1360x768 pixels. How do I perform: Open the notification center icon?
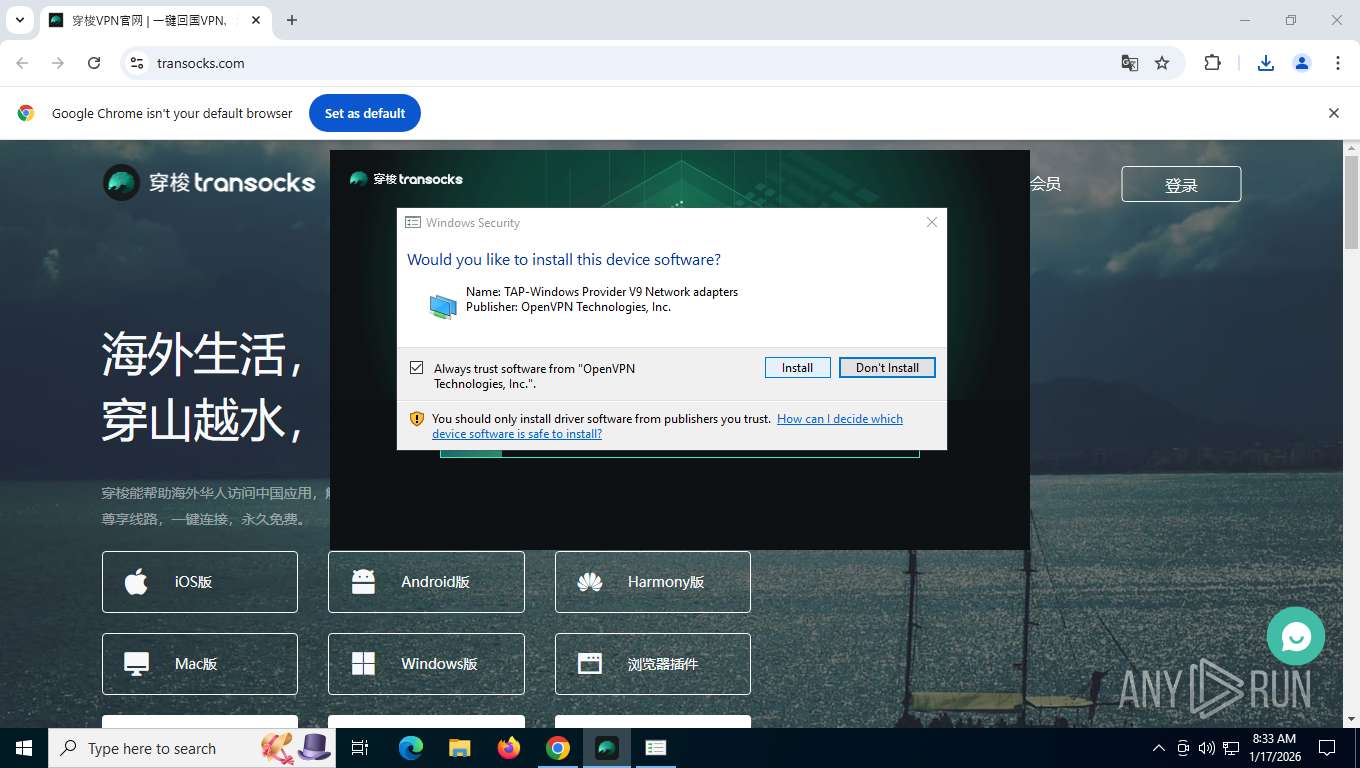click(1328, 748)
